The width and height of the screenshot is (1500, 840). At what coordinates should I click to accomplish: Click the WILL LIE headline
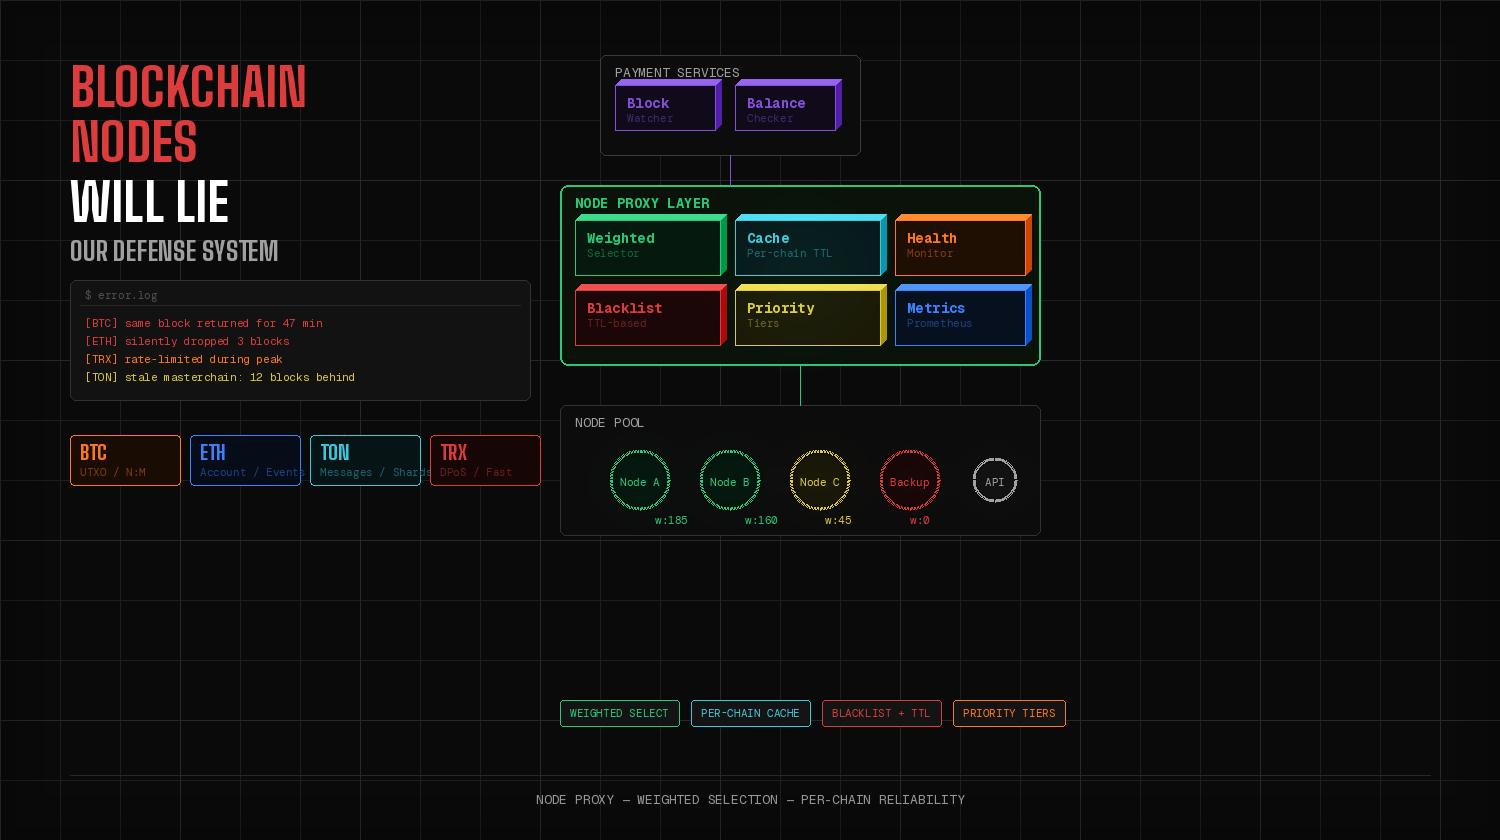pyautogui.click(x=150, y=202)
